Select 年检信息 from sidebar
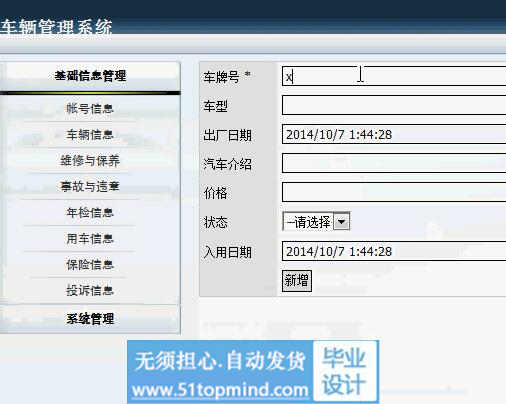This screenshot has height=404, width=506. click(90, 212)
